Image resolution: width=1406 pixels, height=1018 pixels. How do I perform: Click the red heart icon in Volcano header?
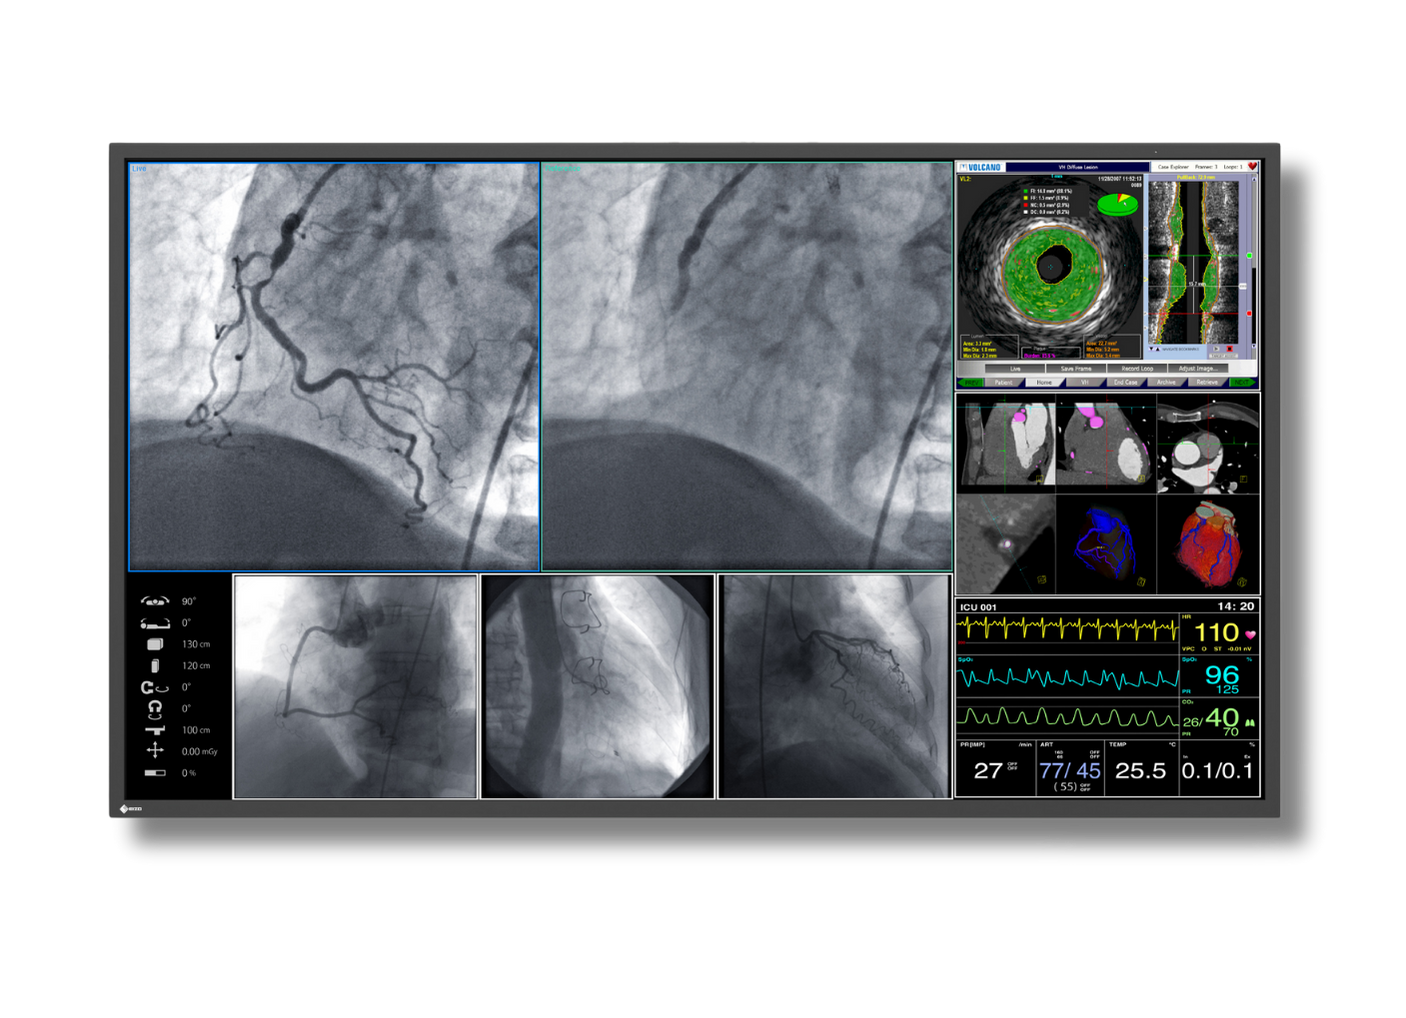tap(1251, 167)
